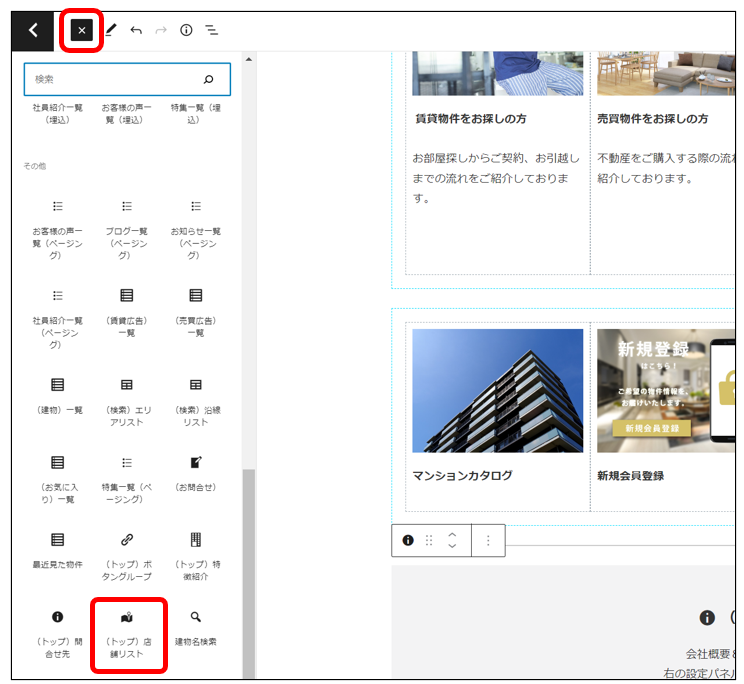744x684 pixels.
Task: Click the block mover up/down arrows
Action: click(x=452, y=540)
